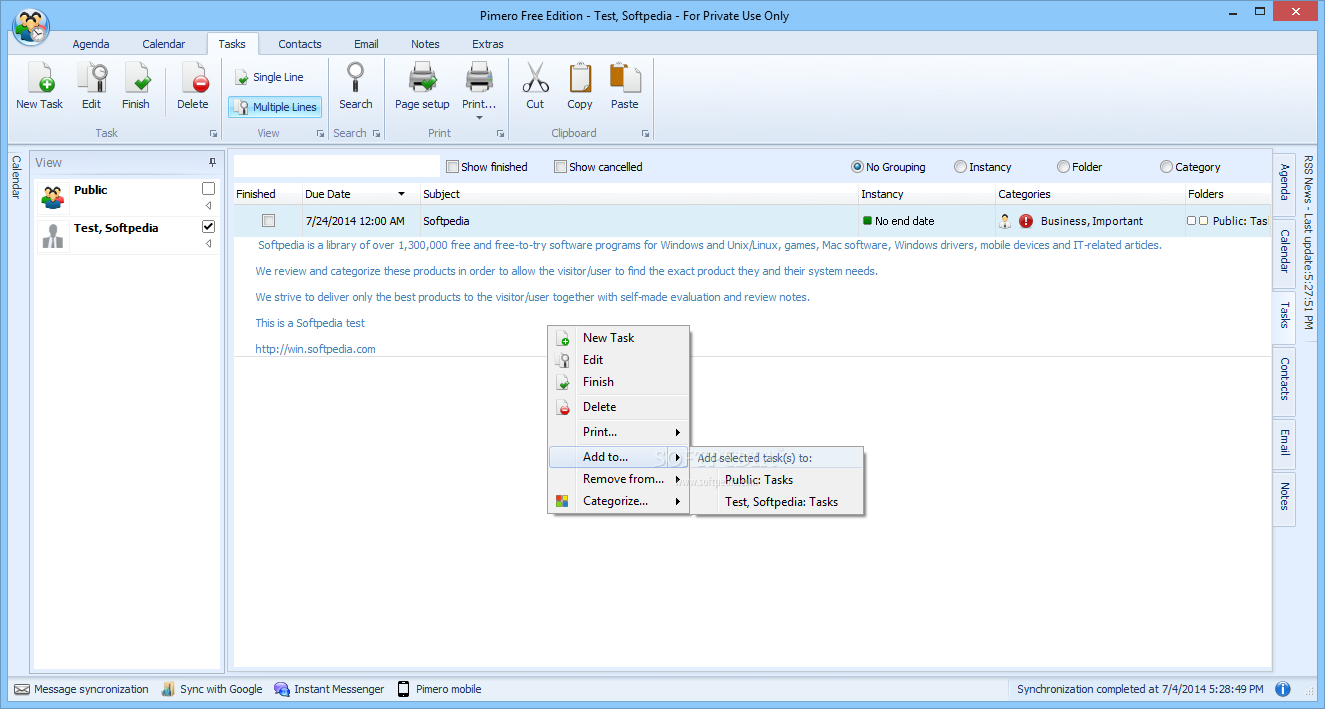Switch to Multiple Lines view
The height and width of the screenshot is (709, 1325).
click(275, 107)
